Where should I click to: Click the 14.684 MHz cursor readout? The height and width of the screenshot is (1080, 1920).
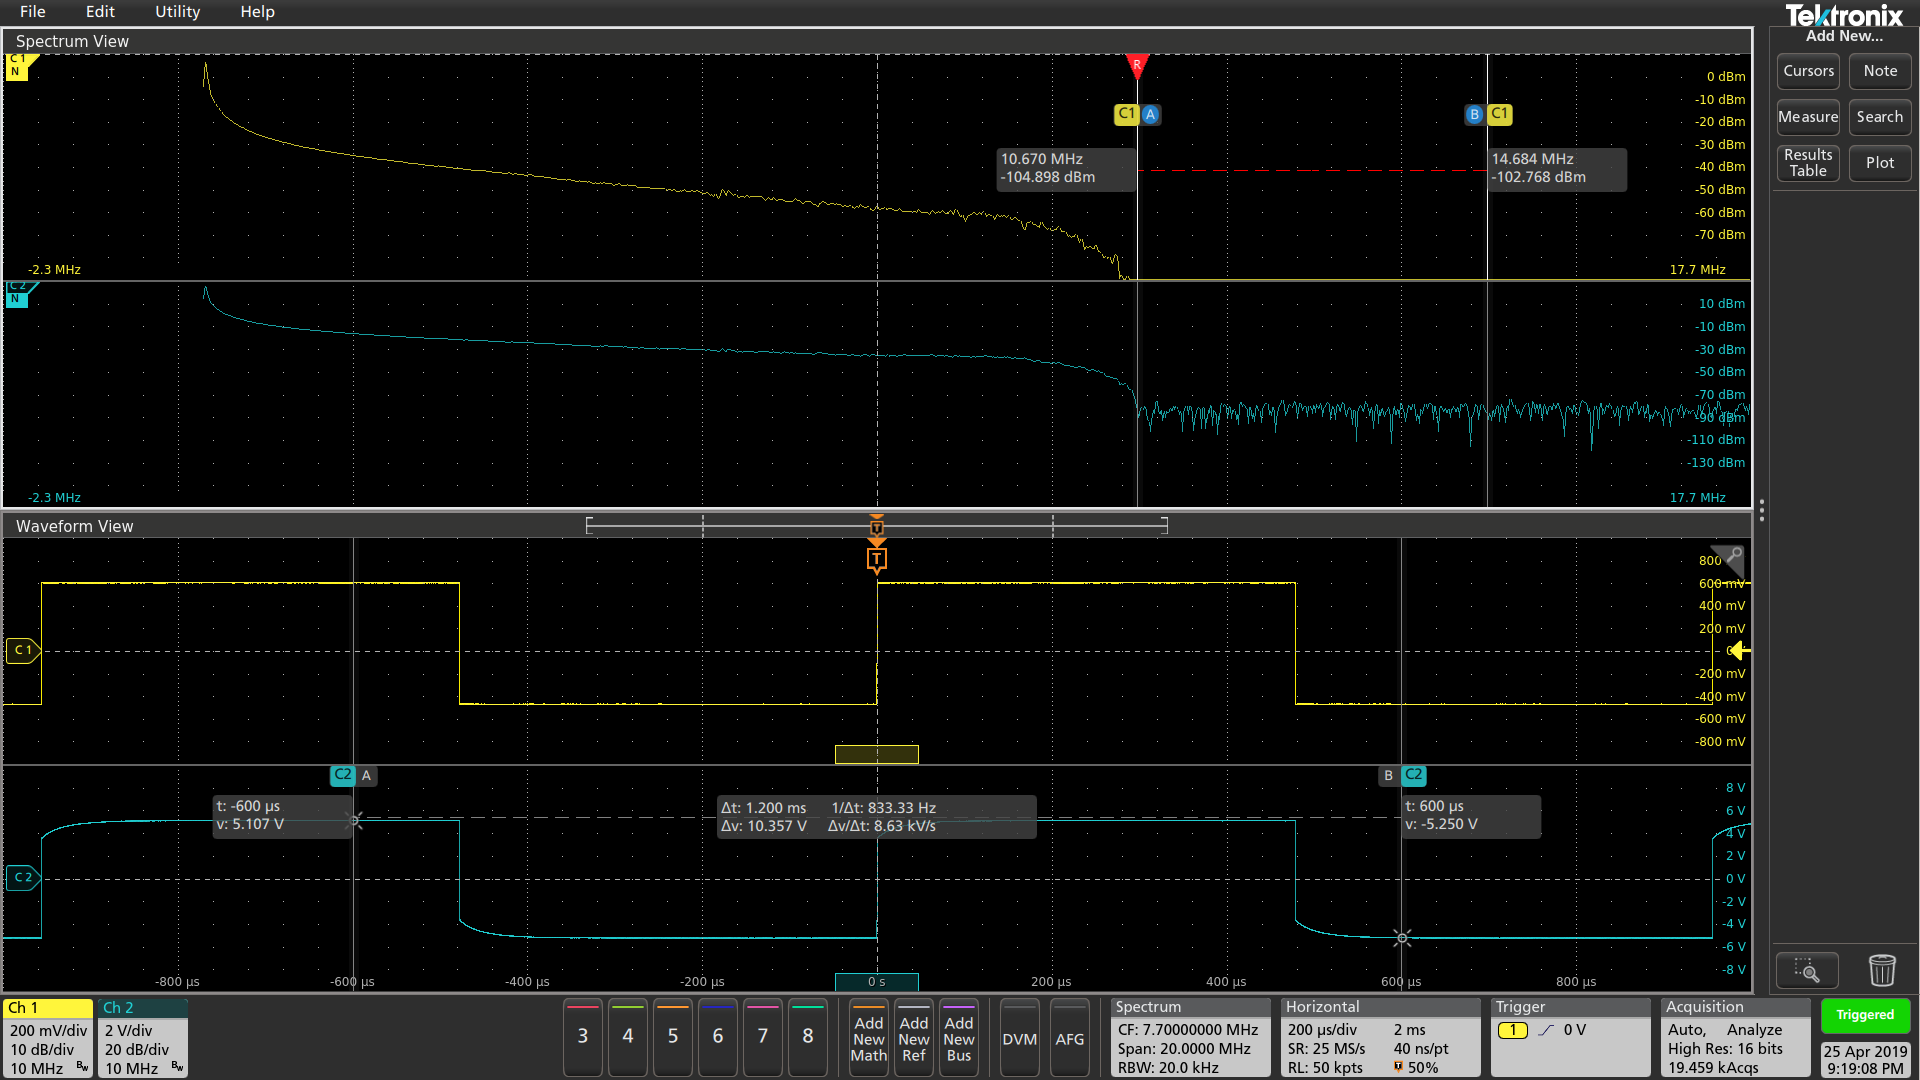click(1557, 168)
